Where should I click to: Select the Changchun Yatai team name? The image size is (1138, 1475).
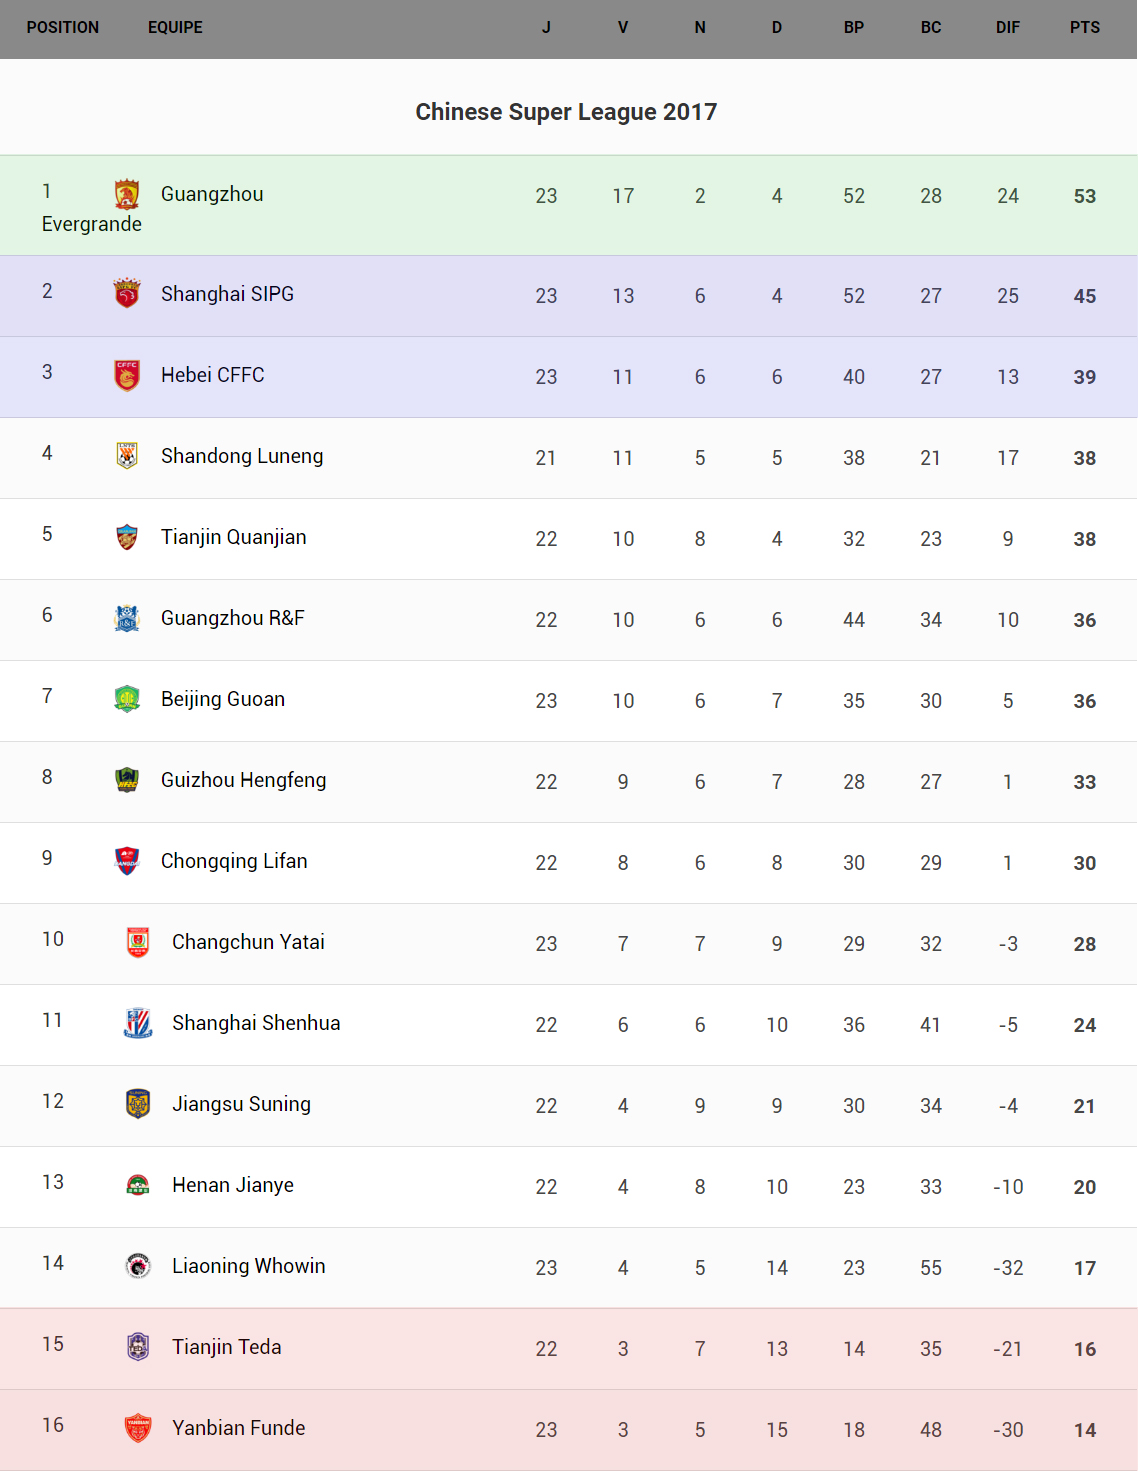click(248, 942)
